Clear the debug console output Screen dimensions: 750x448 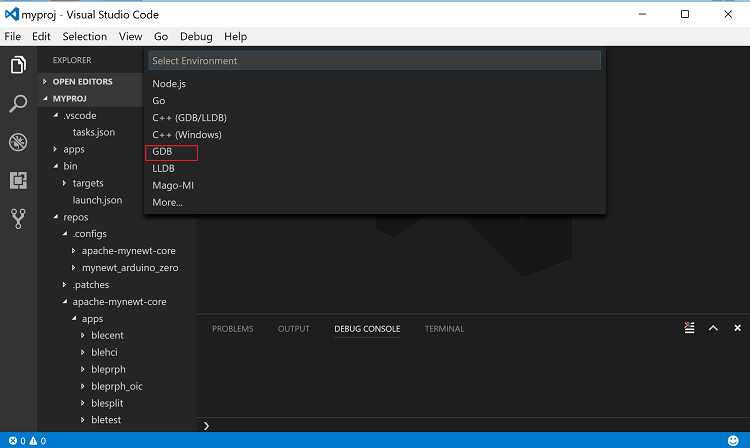[689, 328]
